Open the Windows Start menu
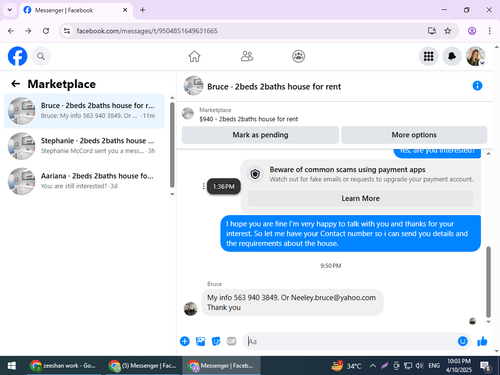Screen dimensions: 500x375 click(12, 366)
